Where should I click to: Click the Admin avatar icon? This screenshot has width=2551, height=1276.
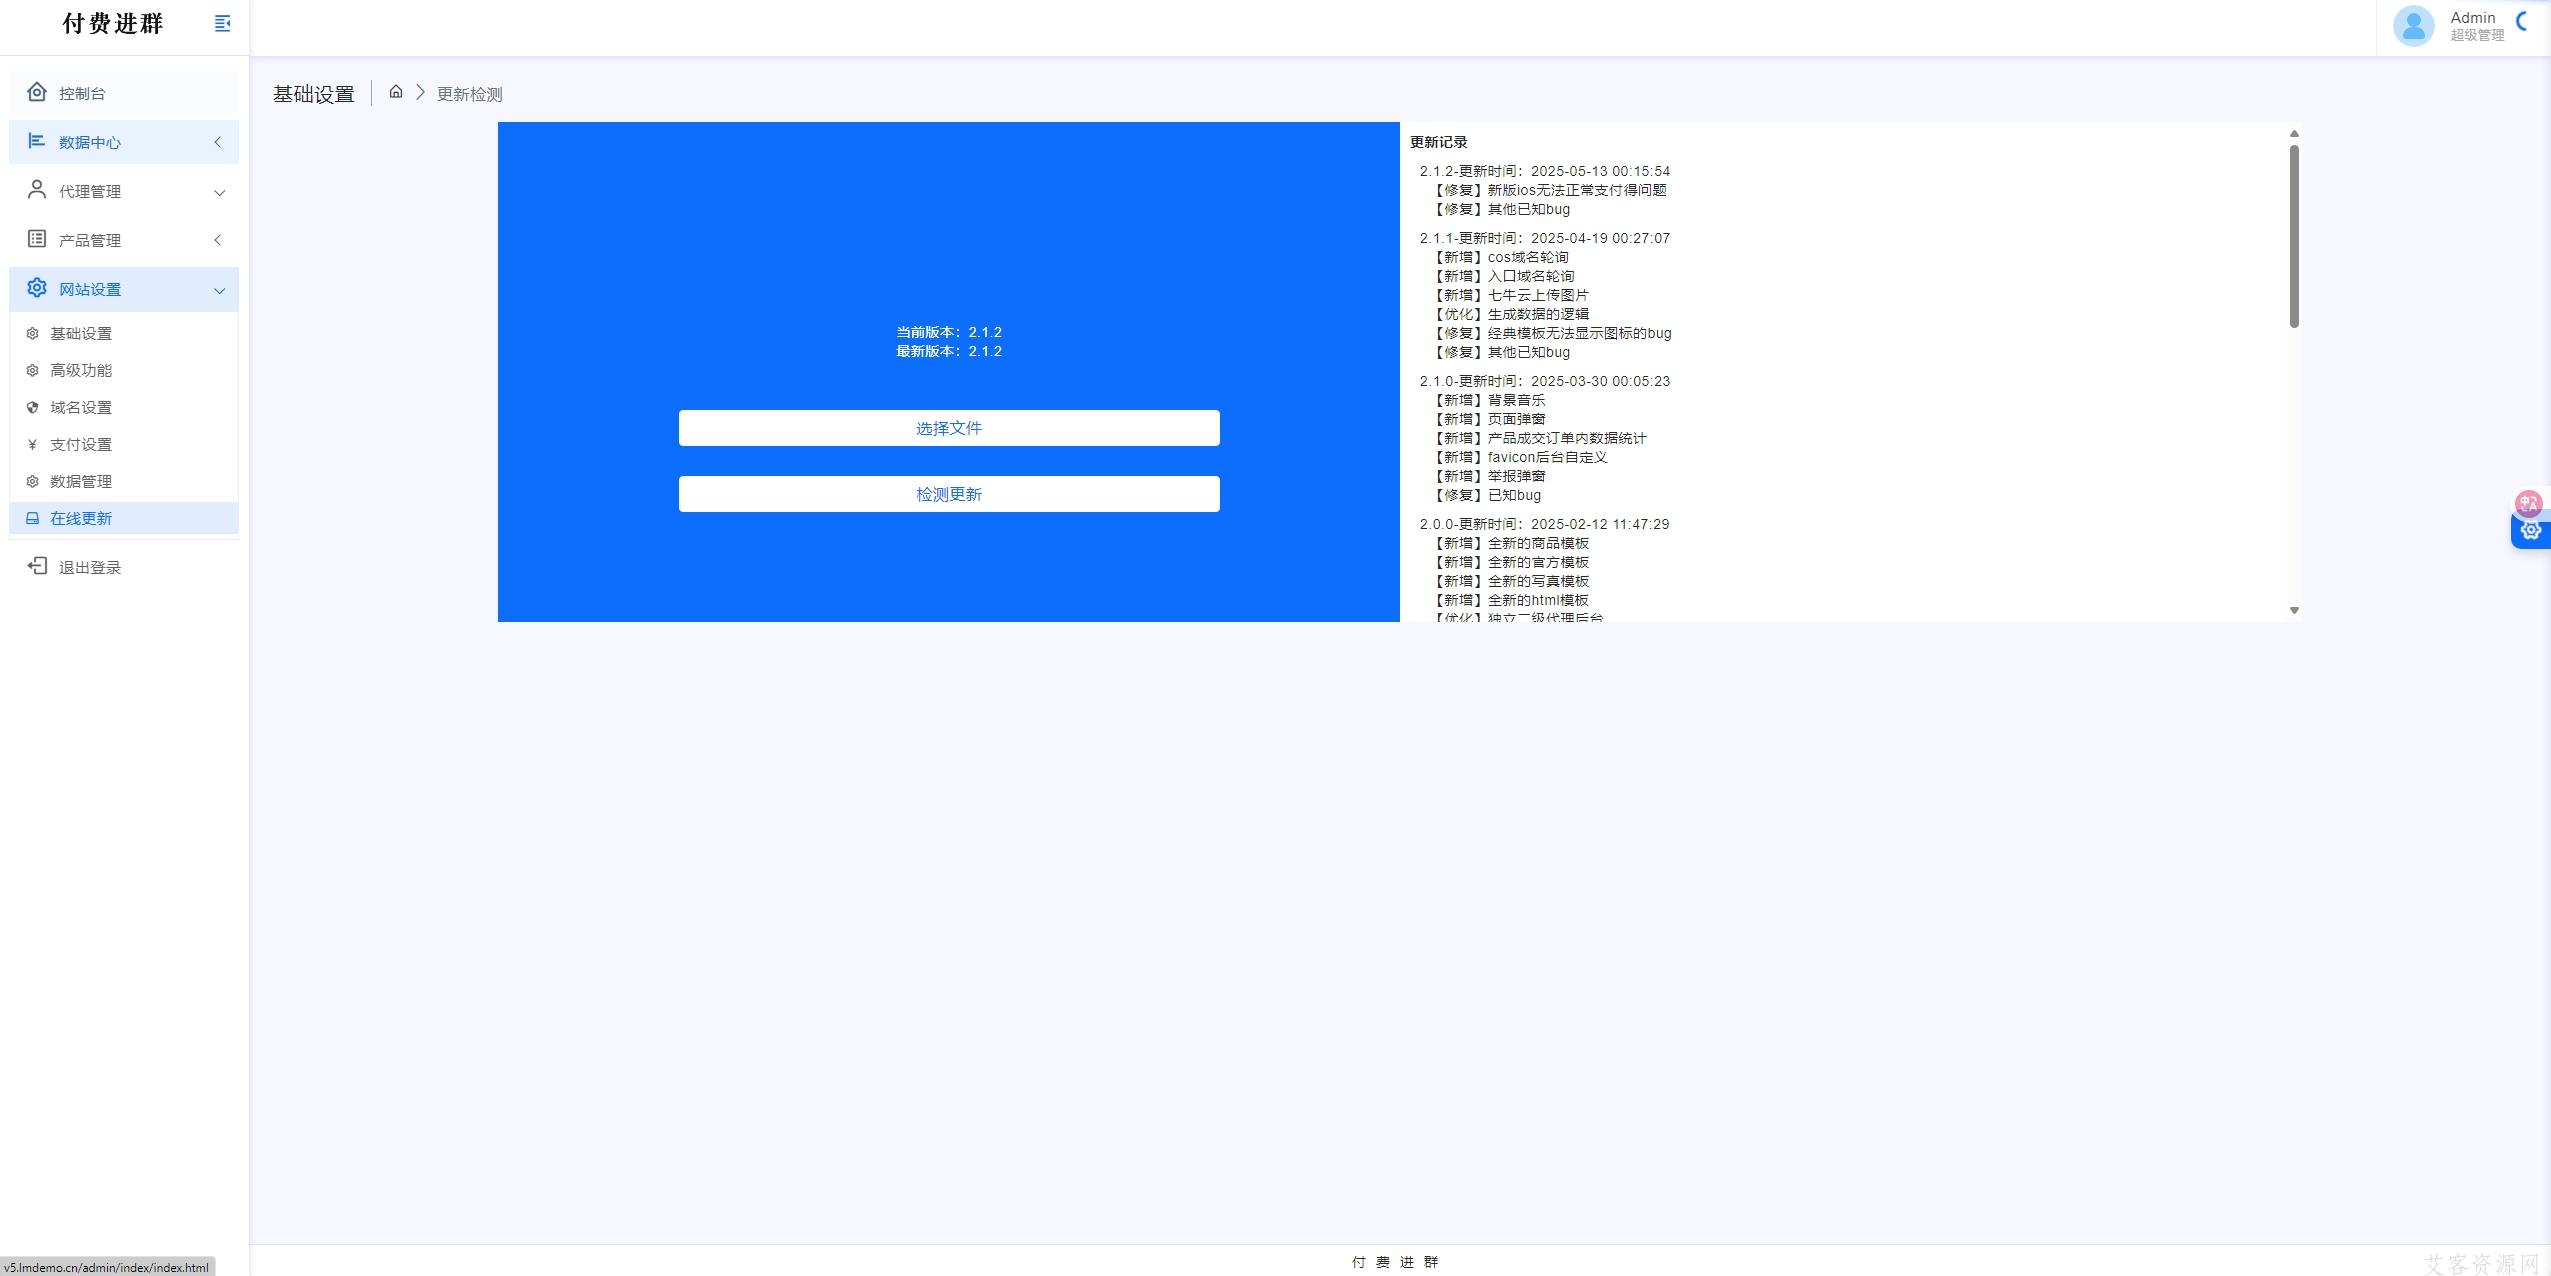pyautogui.click(x=2412, y=26)
